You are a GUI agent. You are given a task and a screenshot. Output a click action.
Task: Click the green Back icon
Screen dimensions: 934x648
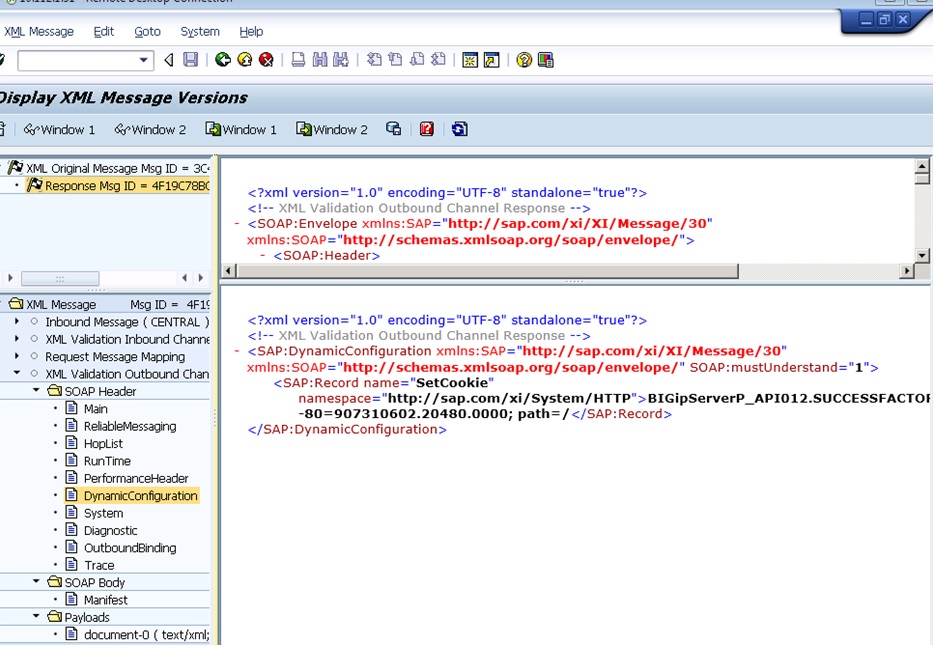pyautogui.click(x=223, y=60)
